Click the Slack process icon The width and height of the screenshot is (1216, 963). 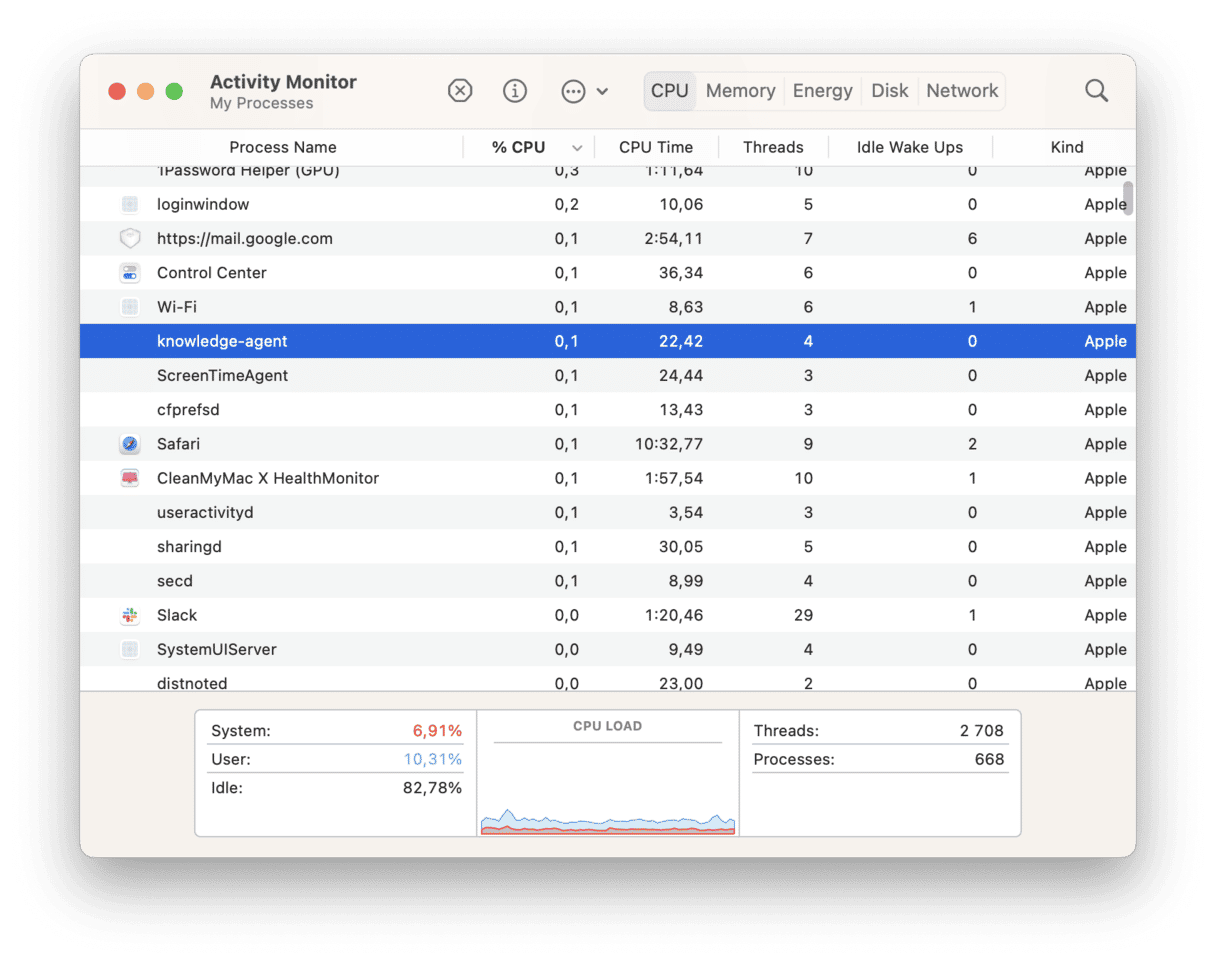tap(129, 615)
